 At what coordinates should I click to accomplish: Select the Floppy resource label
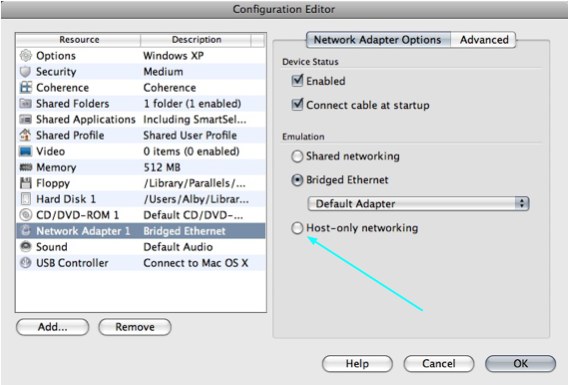click(53, 183)
